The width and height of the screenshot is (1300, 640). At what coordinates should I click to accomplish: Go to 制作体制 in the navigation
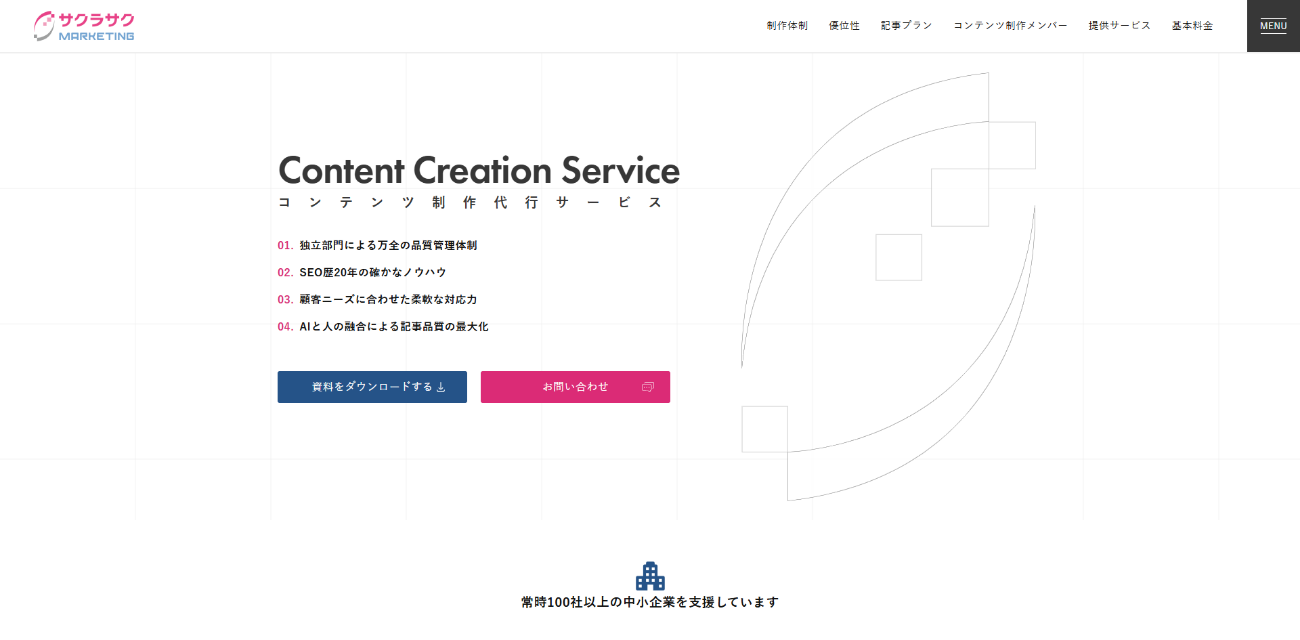787,26
